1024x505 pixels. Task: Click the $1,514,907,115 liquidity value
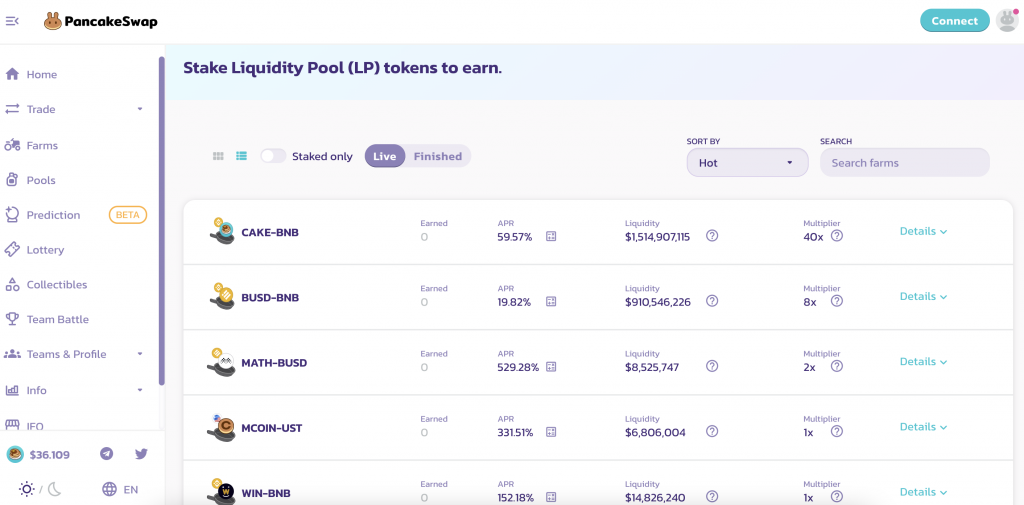point(657,236)
